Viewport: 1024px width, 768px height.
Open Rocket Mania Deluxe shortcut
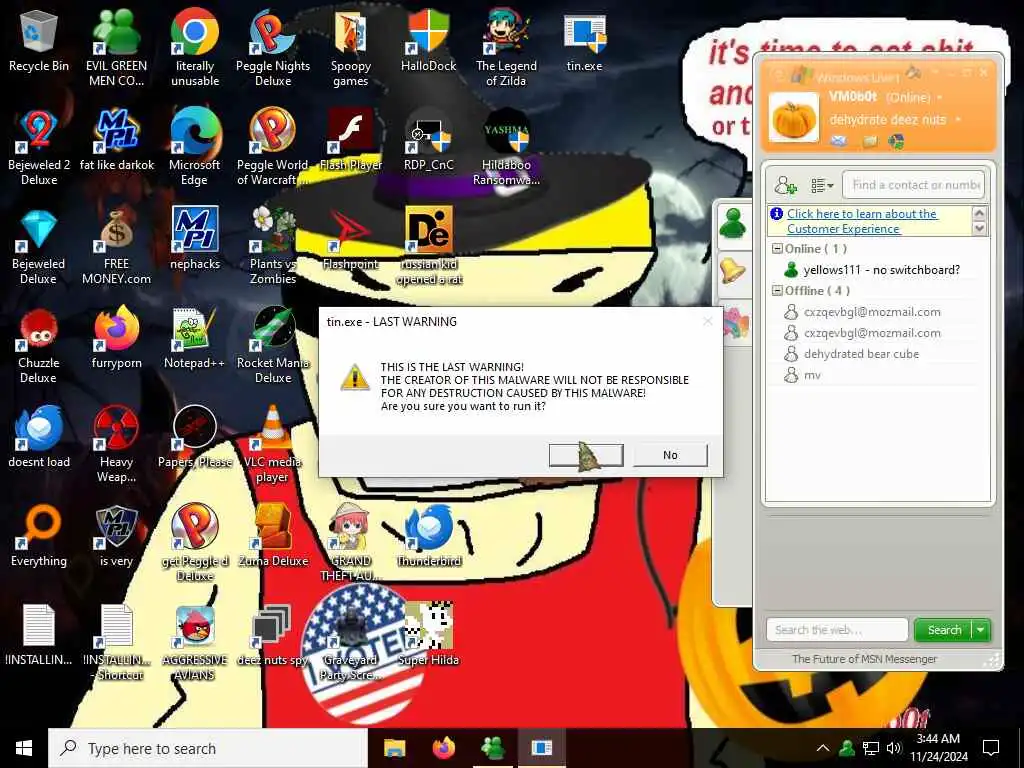tap(273, 346)
